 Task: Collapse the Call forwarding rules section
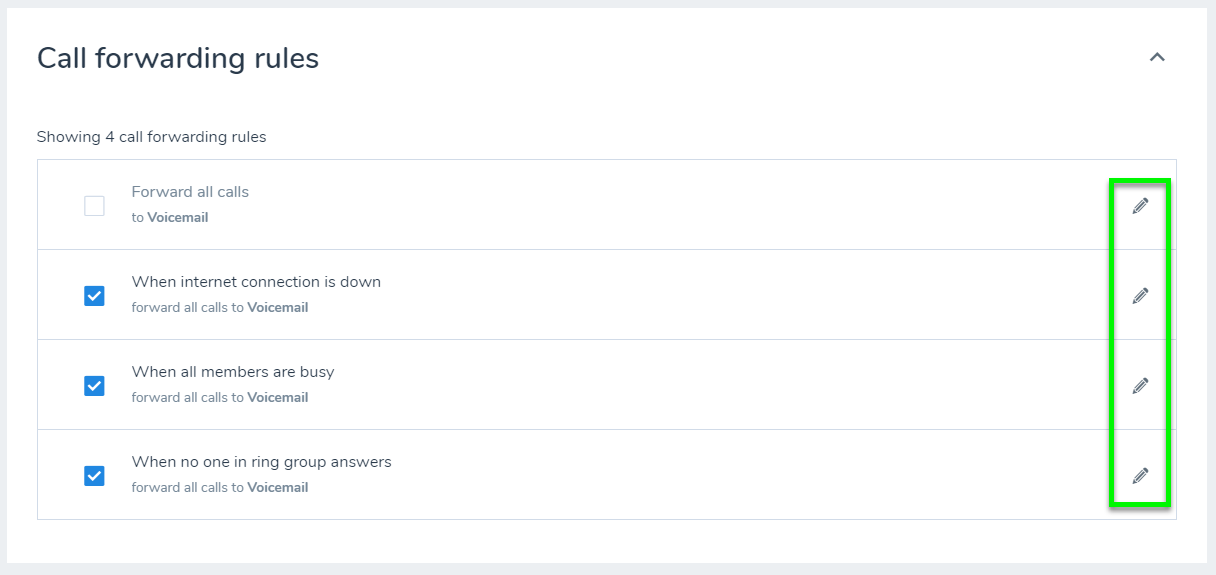[1157, 58]
